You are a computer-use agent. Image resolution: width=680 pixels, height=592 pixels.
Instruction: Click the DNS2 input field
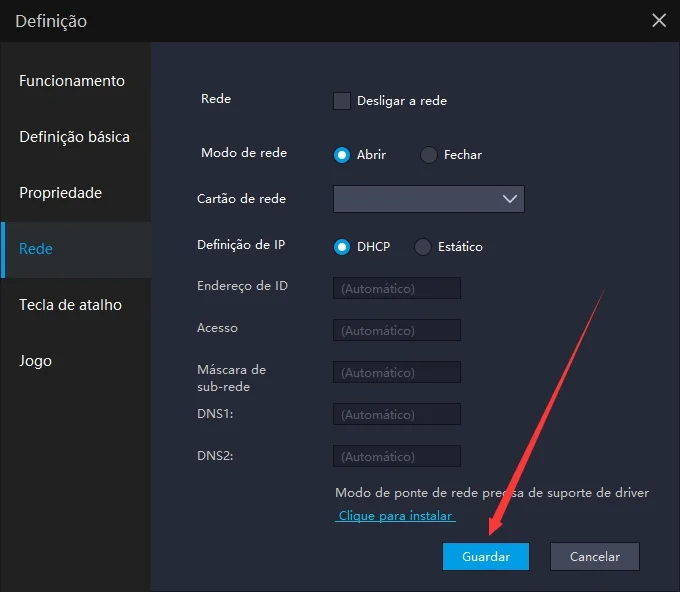pyautogui.click(x=397, y=456)
